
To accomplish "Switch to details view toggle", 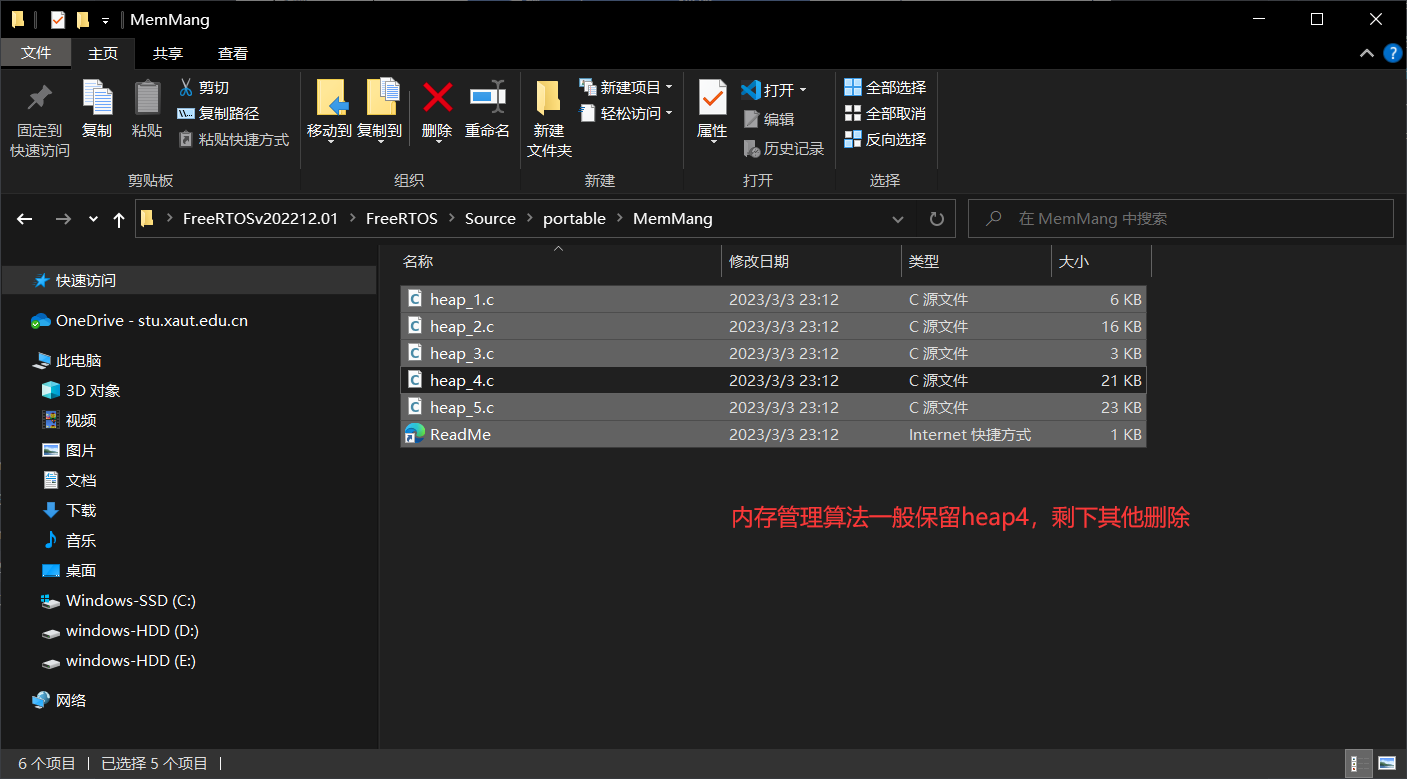I will pyautogui.click(x=1358, y=764).
